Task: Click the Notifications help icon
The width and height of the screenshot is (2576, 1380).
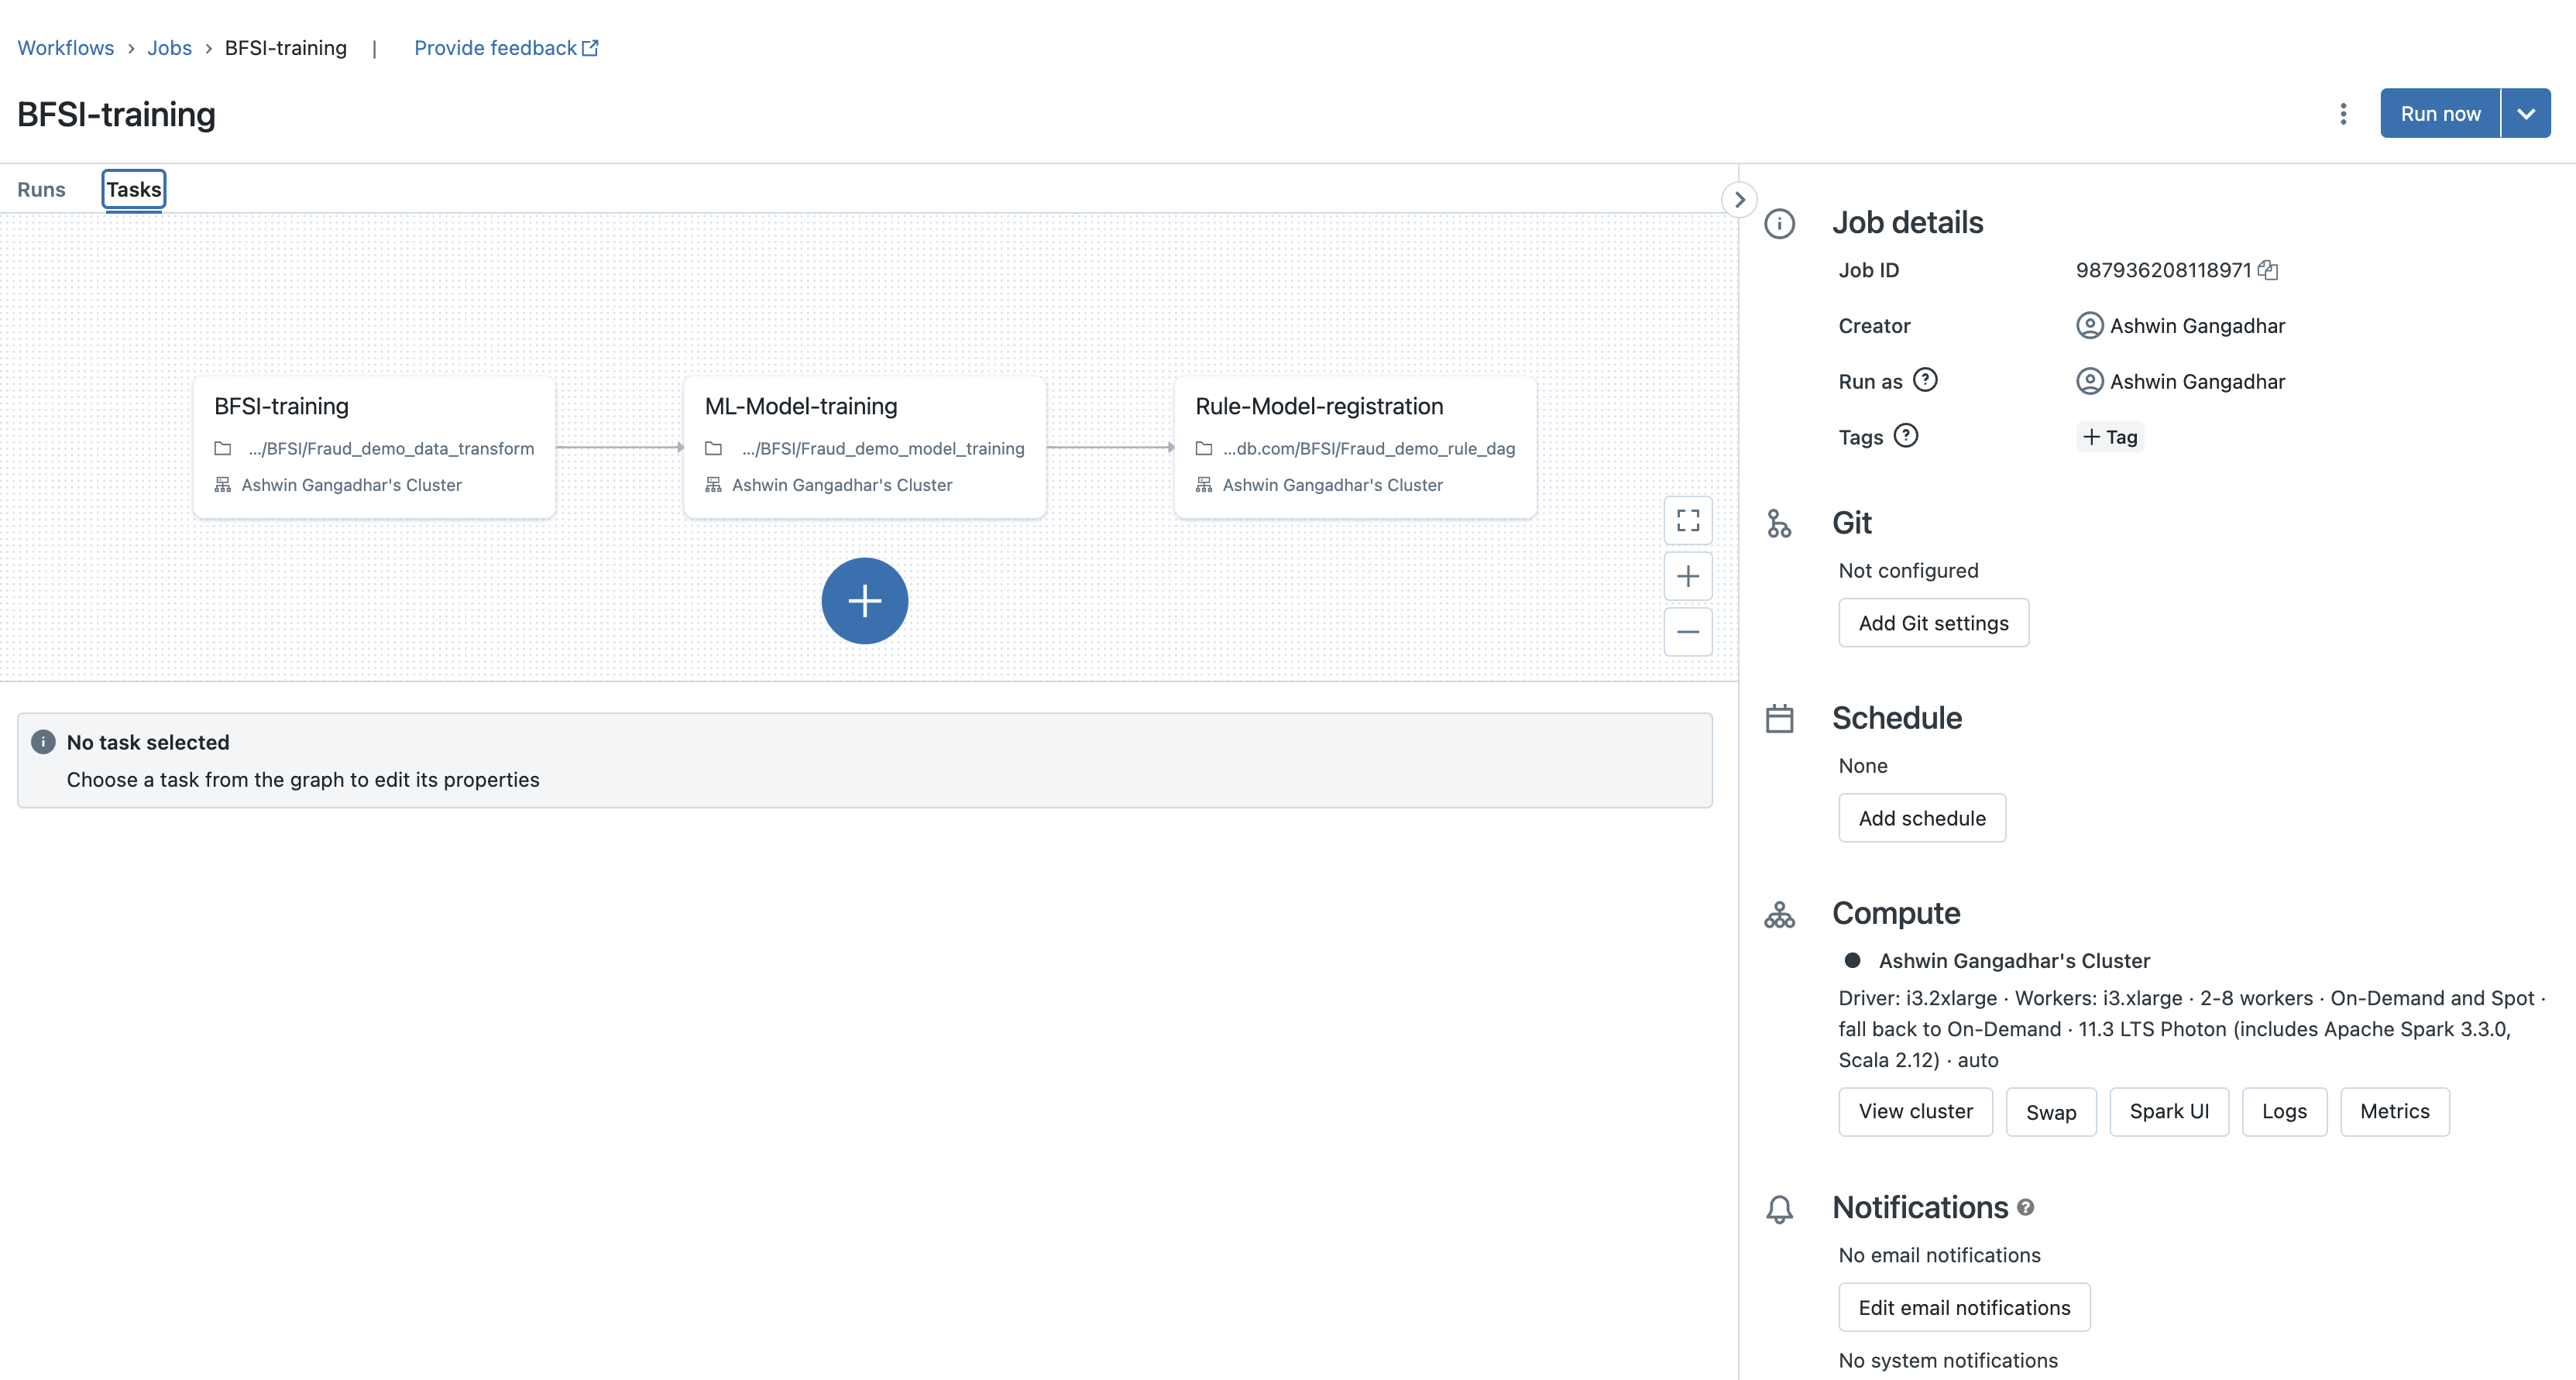Action: click(2025, 1207)
